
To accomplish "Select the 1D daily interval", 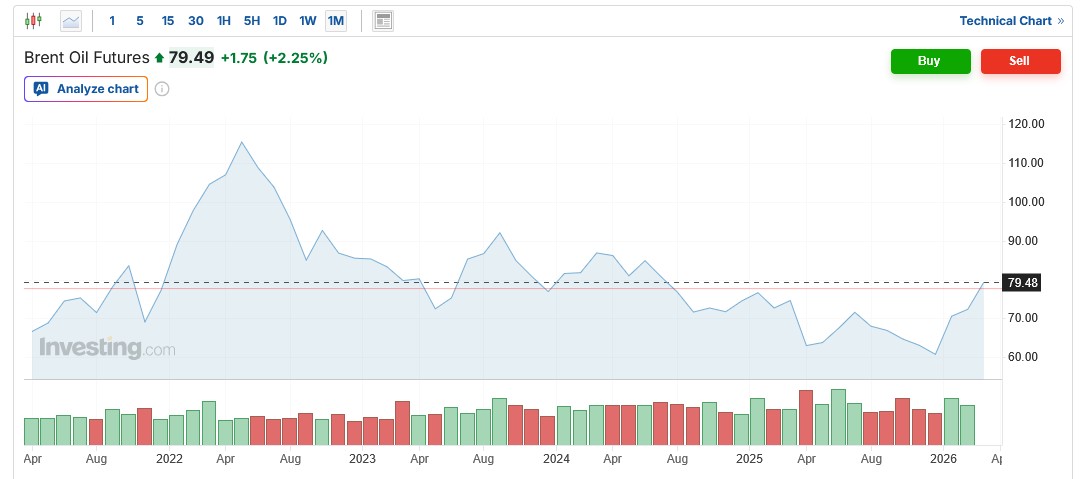I will point(280,20).
